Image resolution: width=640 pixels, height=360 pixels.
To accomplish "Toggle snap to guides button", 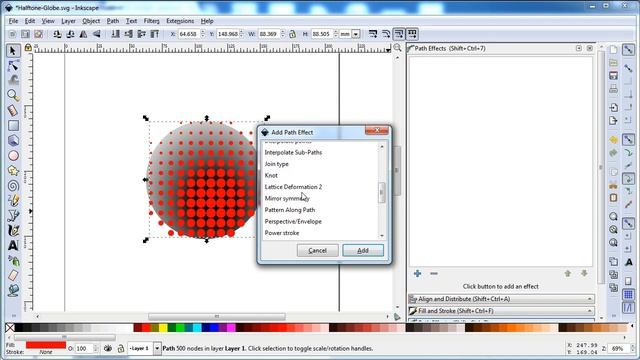I will point(628,308).
